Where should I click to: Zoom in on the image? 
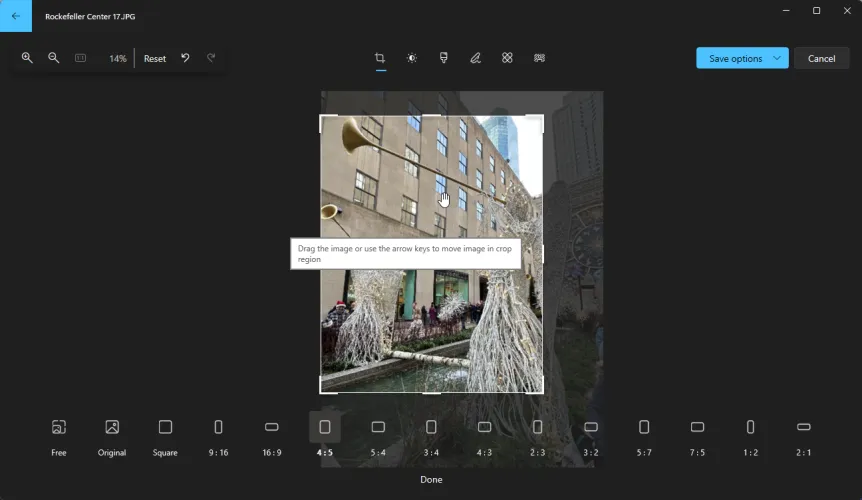tap(27, 58)
